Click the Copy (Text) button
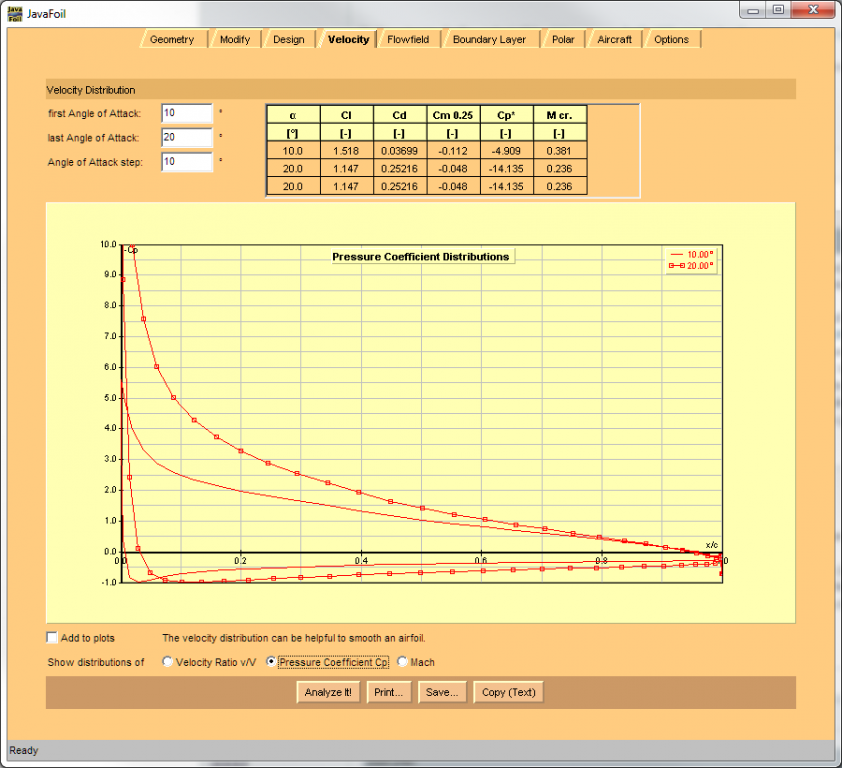The width and height of the screenshot is (842, 768). tap(508, 692)
